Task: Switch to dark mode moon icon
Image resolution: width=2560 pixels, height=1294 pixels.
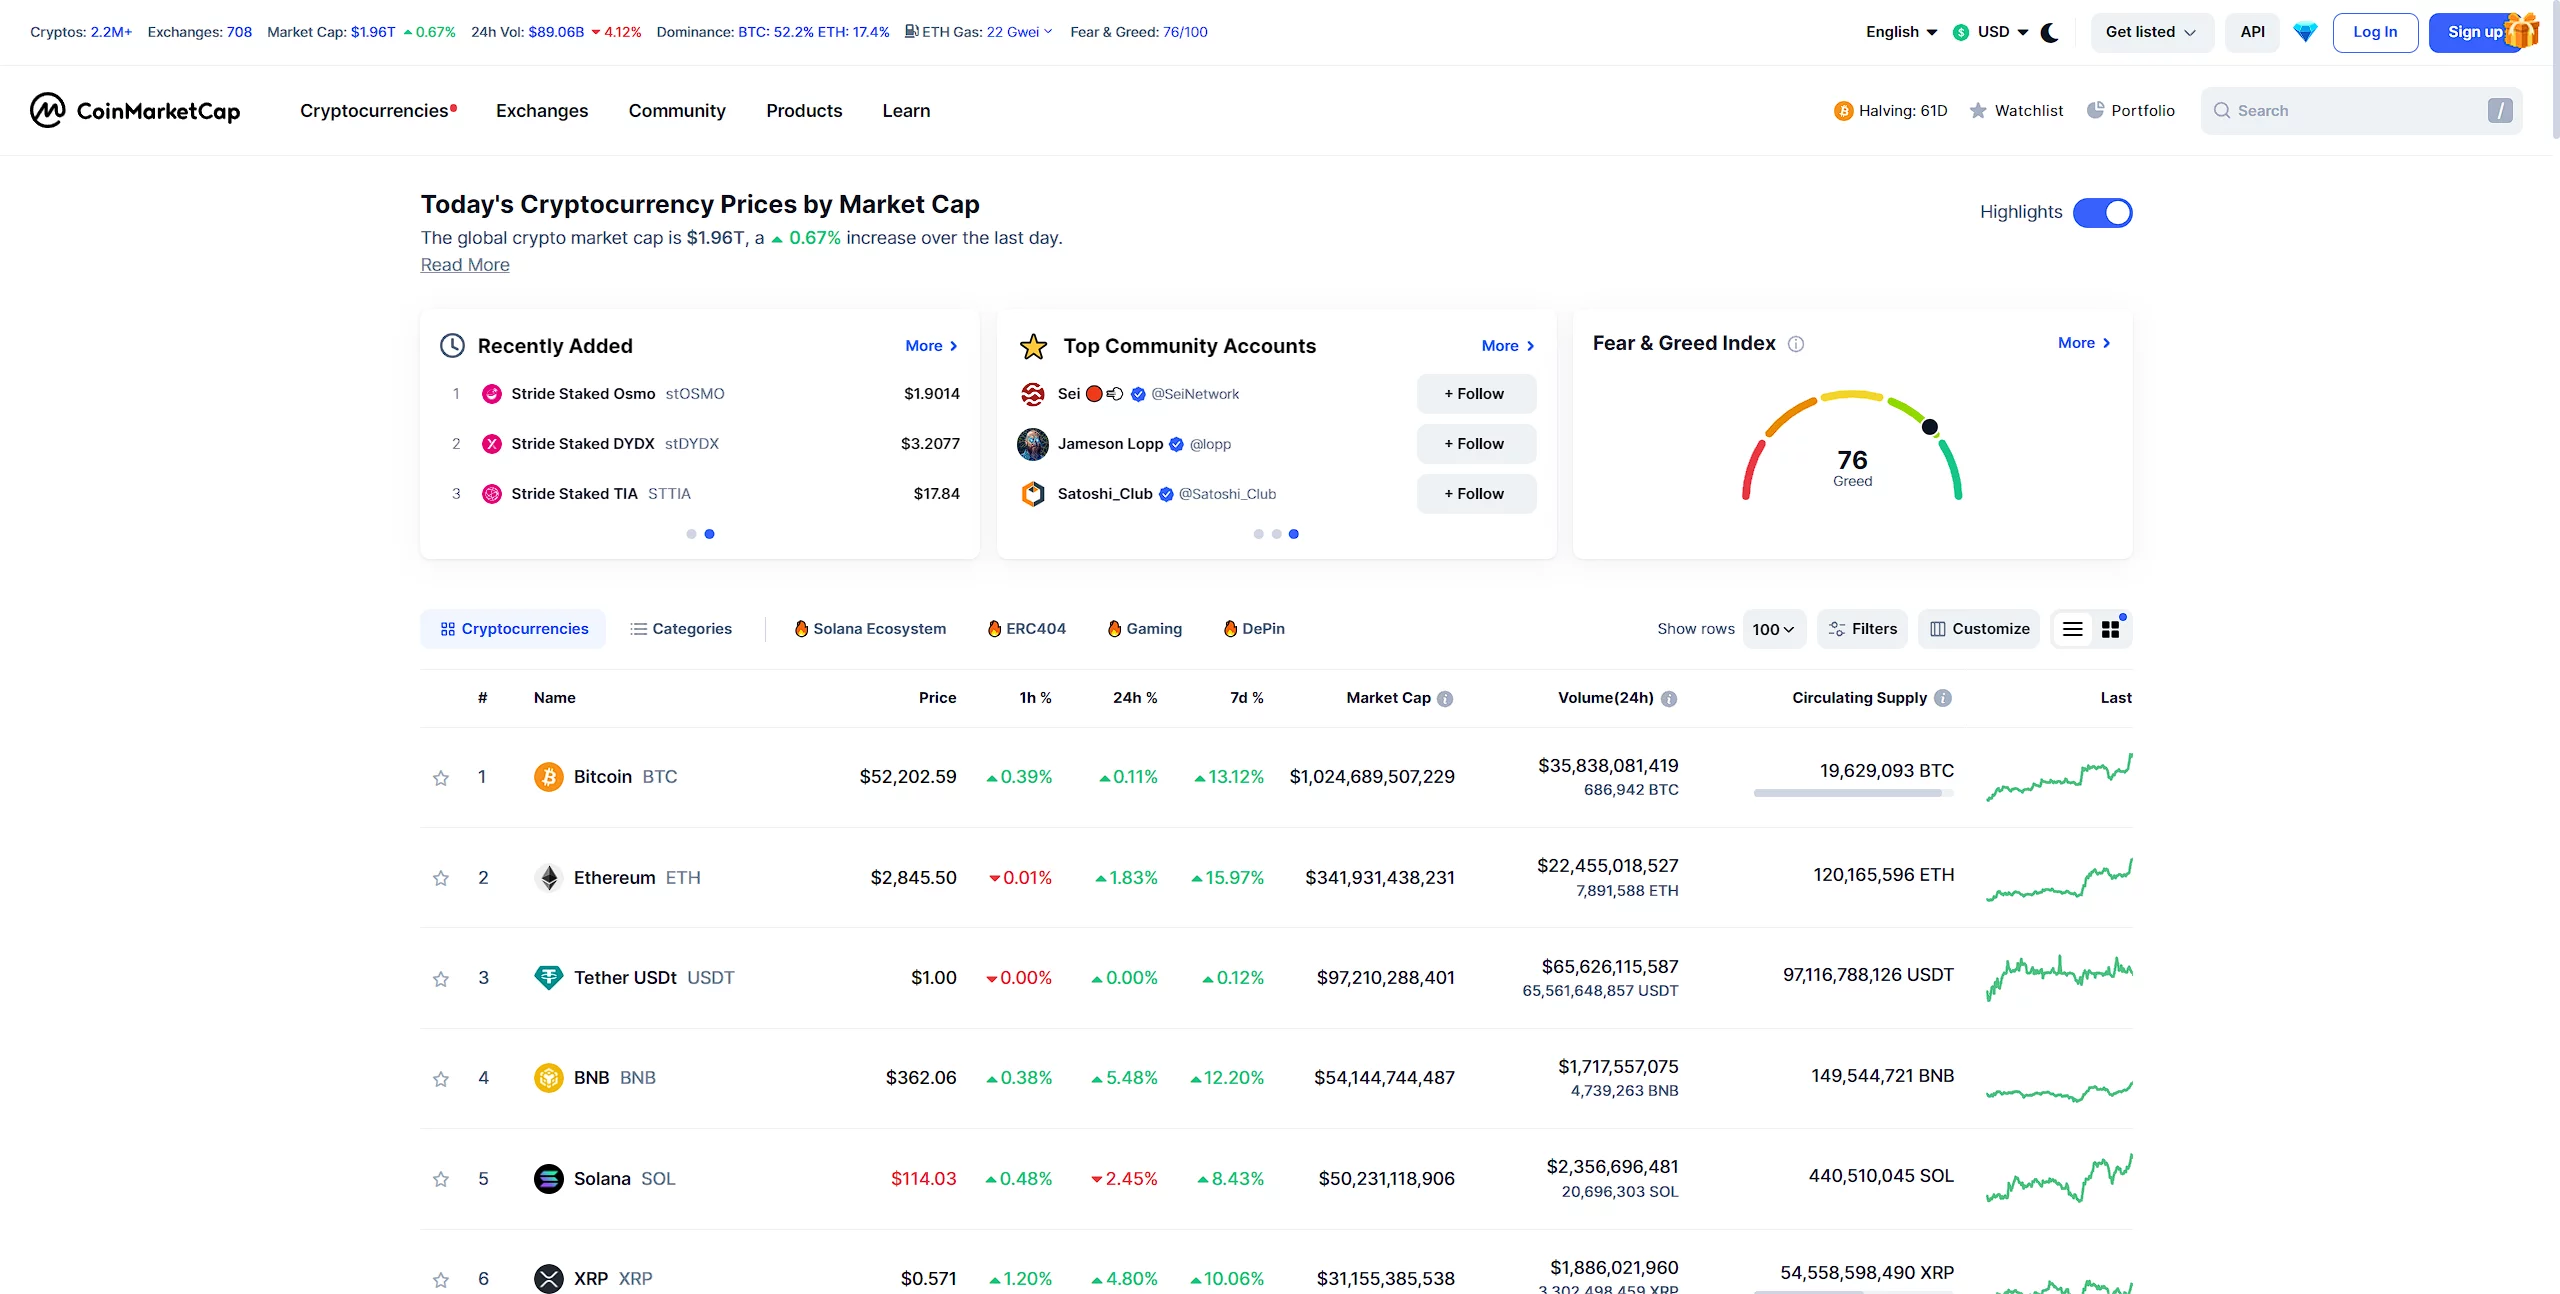Action: coord(2049,32)
